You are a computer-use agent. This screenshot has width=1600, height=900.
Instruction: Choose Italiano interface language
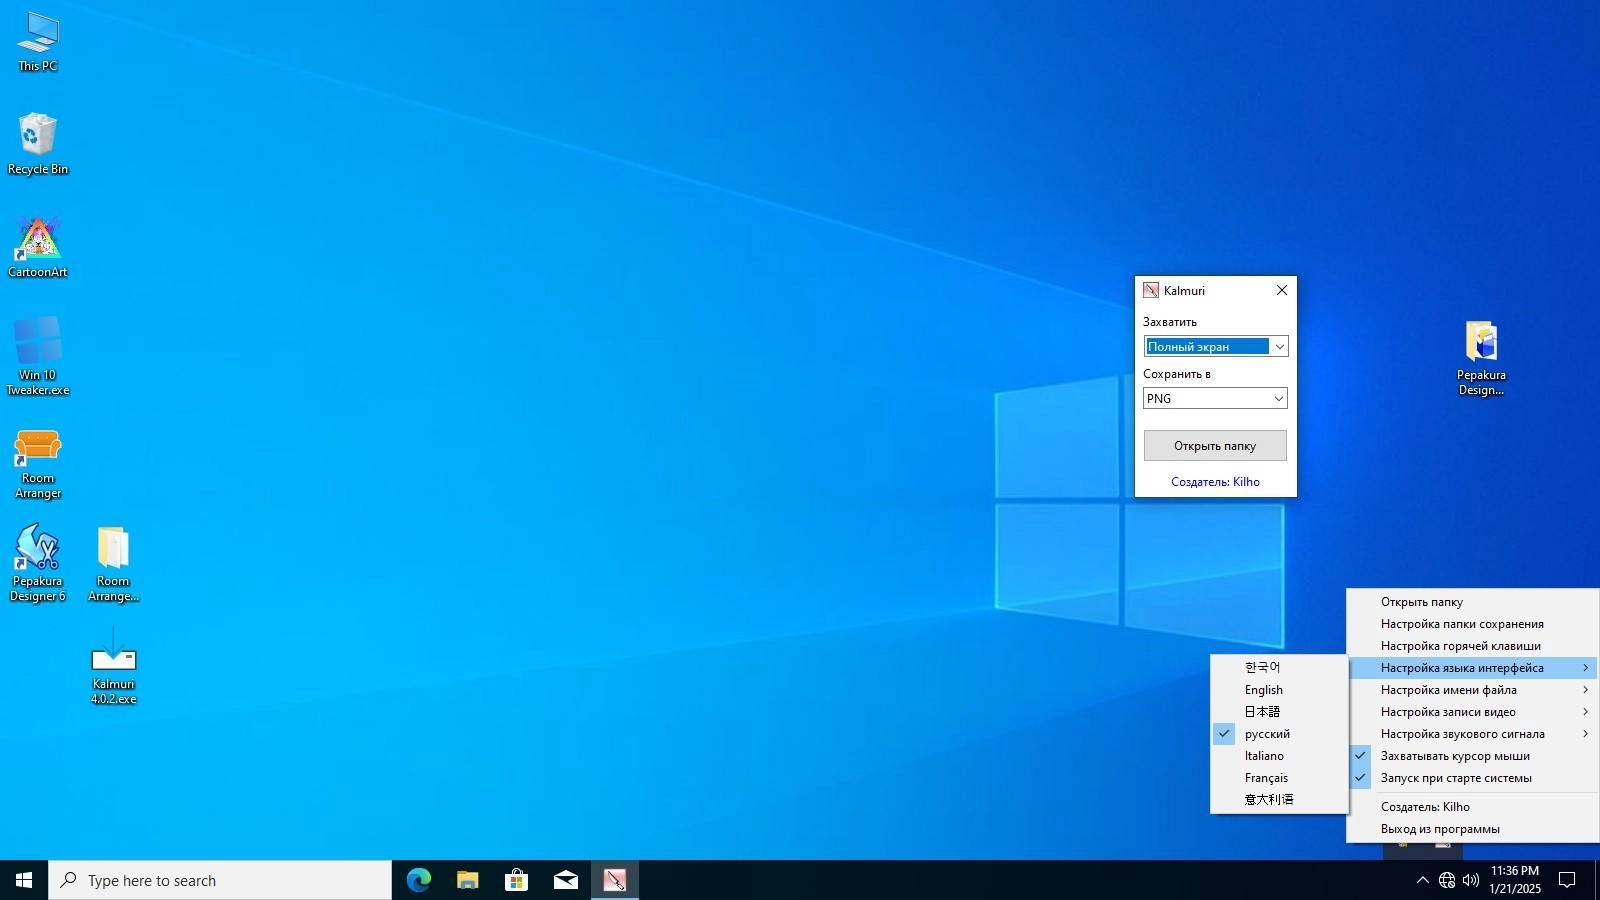tap(1279, 756)
